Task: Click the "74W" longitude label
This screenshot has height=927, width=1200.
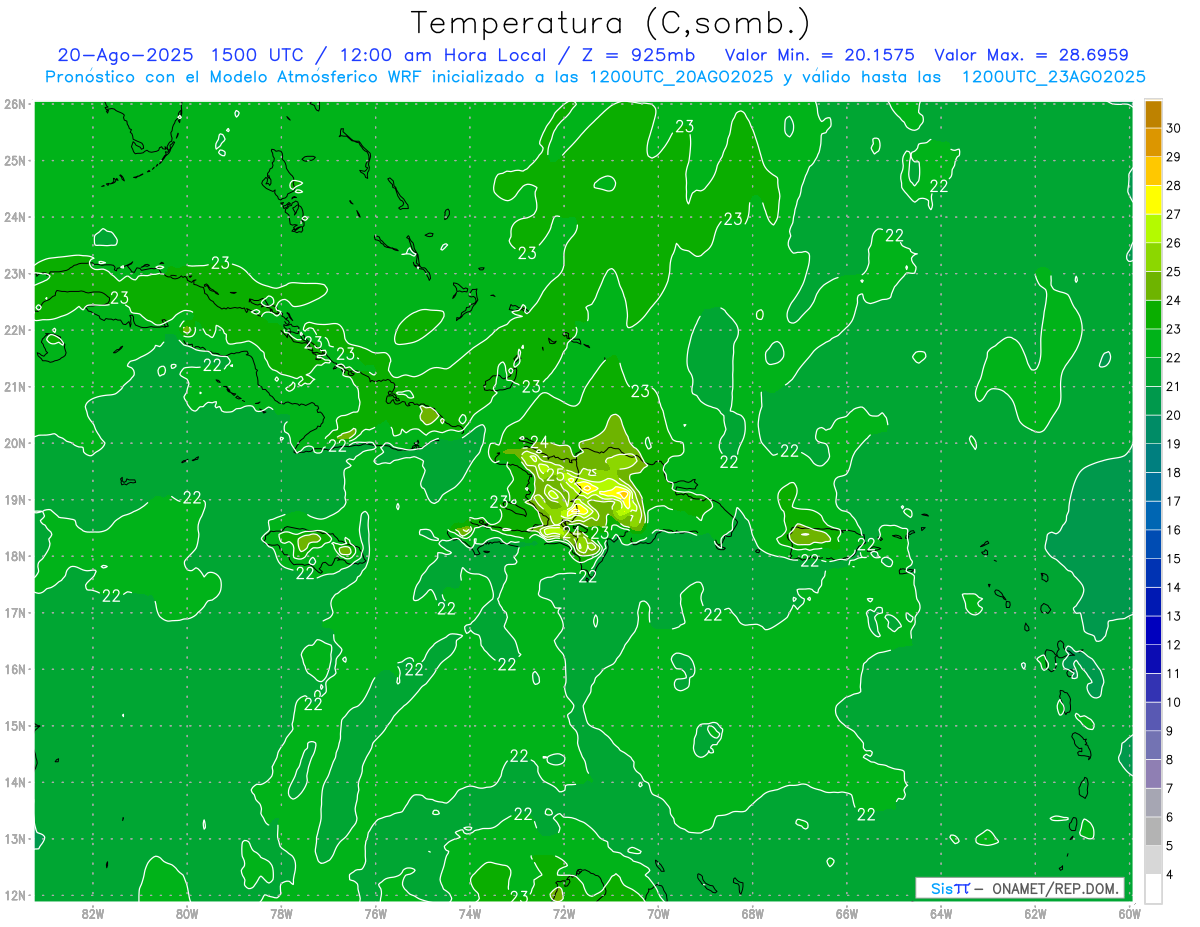Action: (470, 913)
